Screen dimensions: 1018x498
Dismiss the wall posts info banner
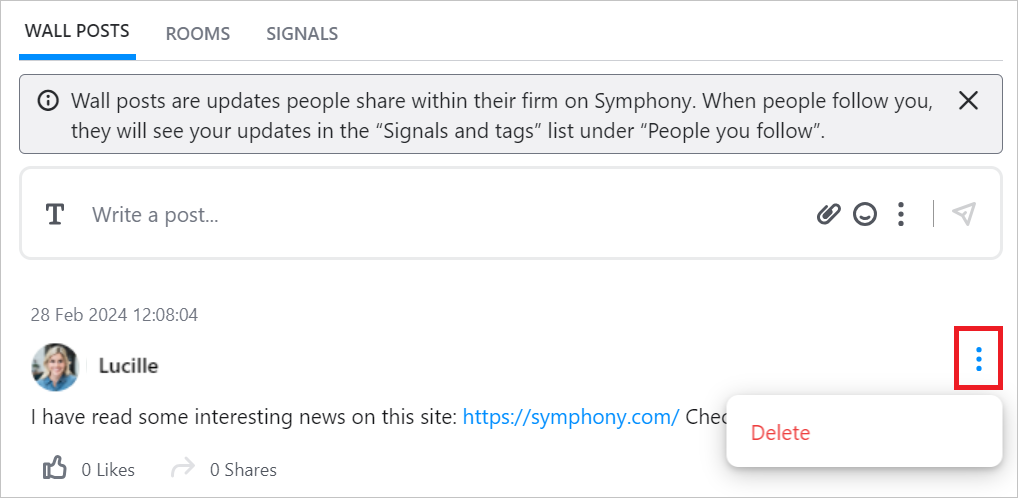968,101
